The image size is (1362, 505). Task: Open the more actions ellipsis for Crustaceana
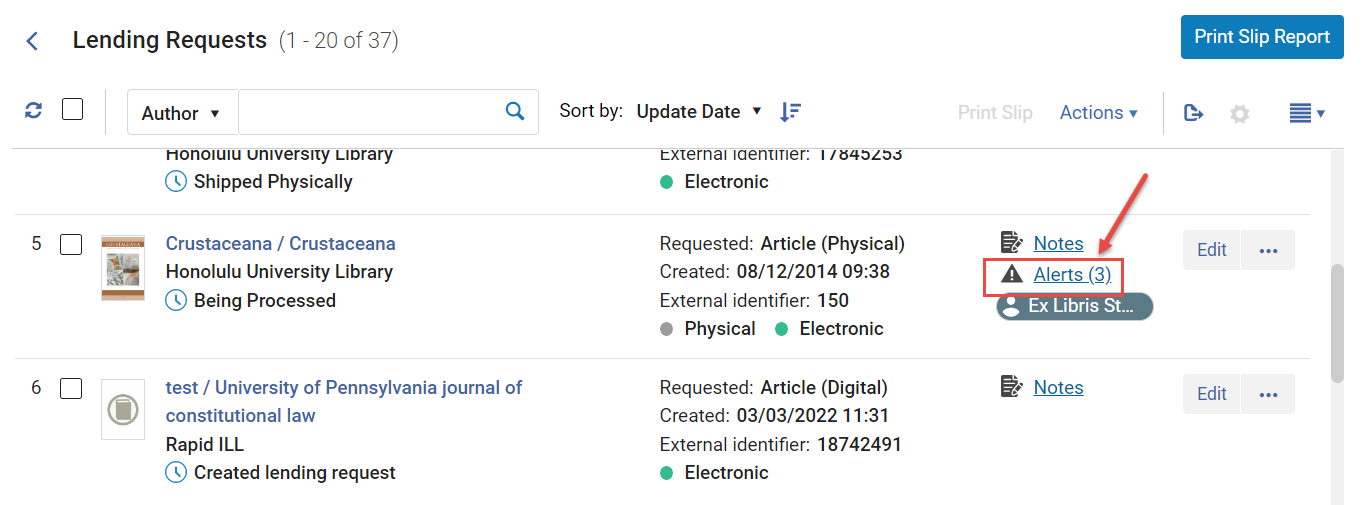(1268, 250)
